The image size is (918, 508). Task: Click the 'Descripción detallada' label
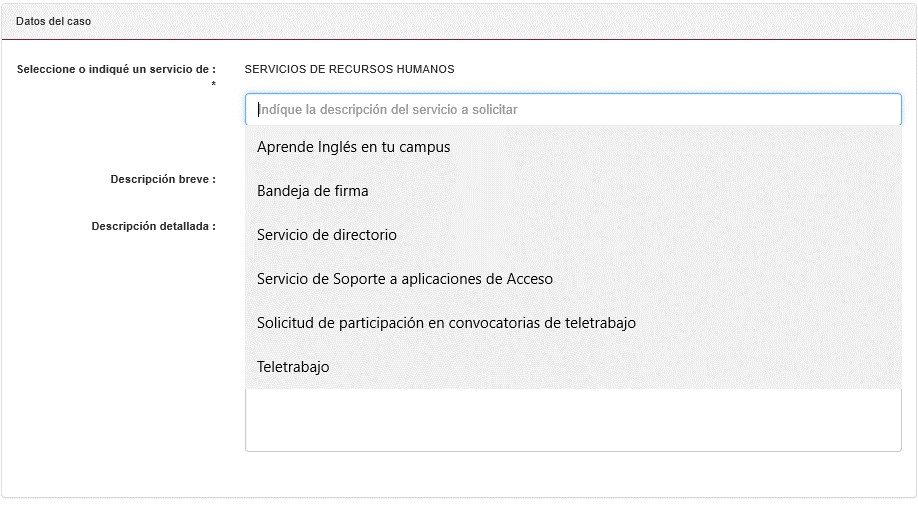click(153, 226)
